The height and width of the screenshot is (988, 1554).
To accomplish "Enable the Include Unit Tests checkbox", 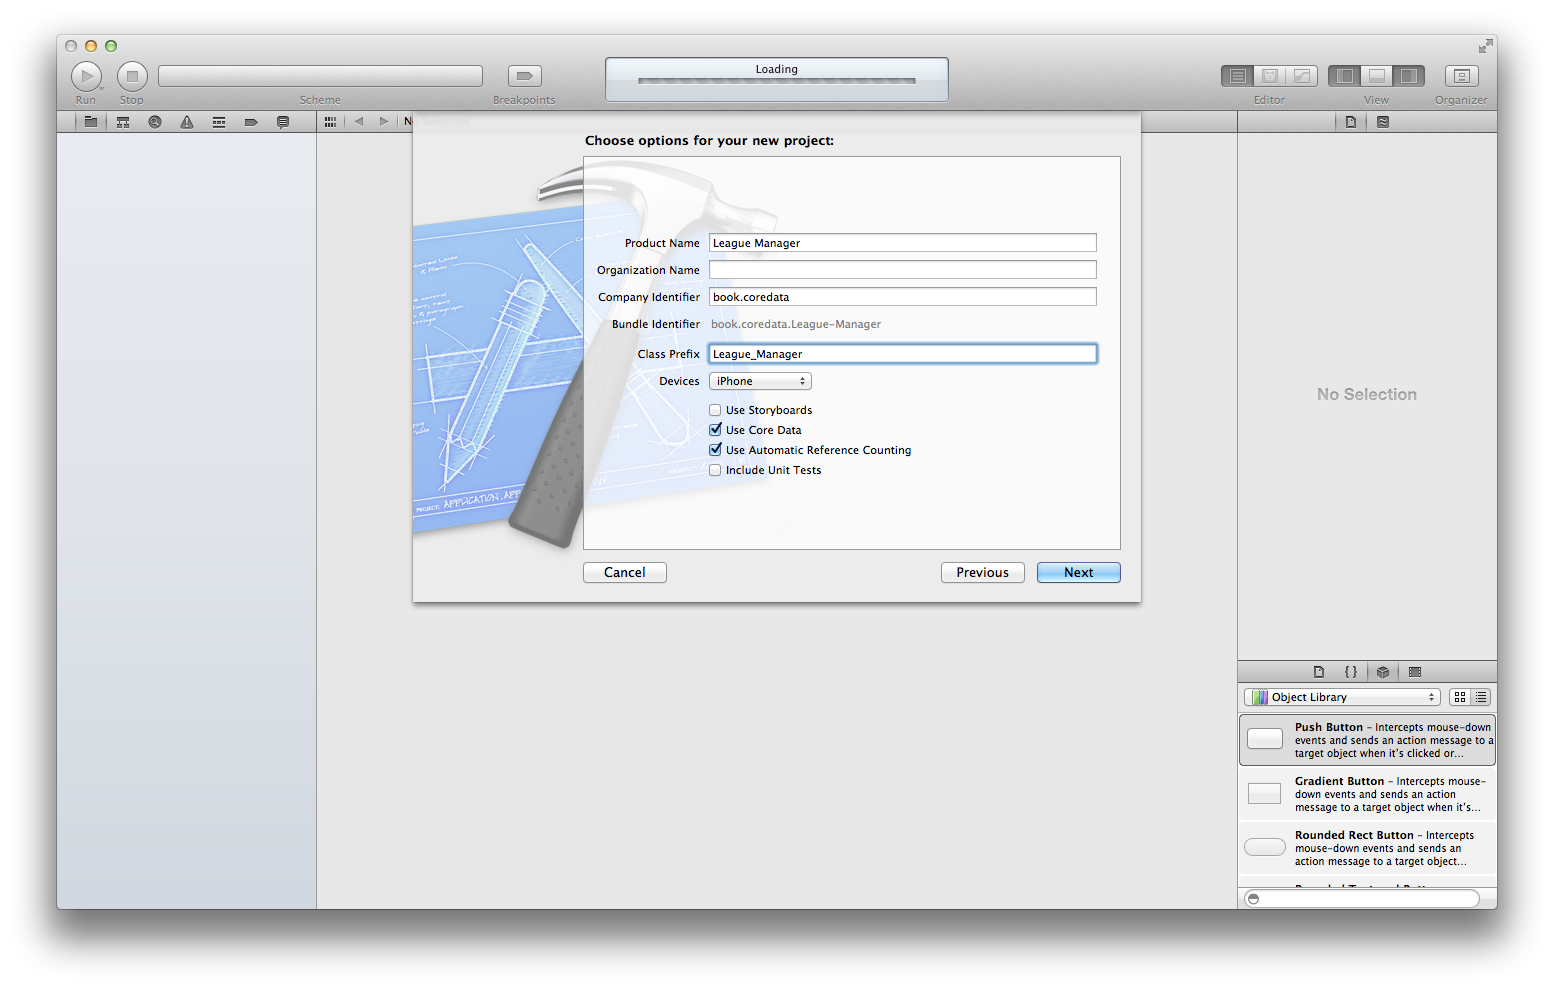I will pos(715,470).
